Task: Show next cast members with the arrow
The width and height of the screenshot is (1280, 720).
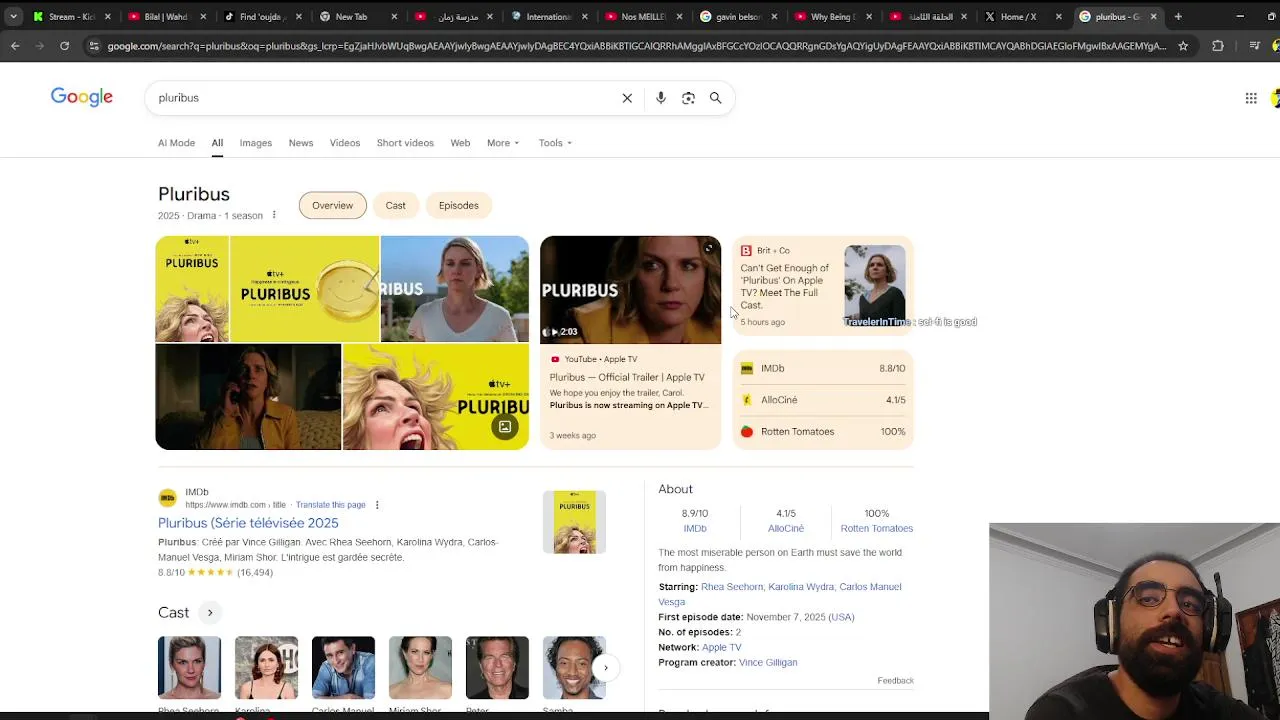Action: click(x=605, y=668)
